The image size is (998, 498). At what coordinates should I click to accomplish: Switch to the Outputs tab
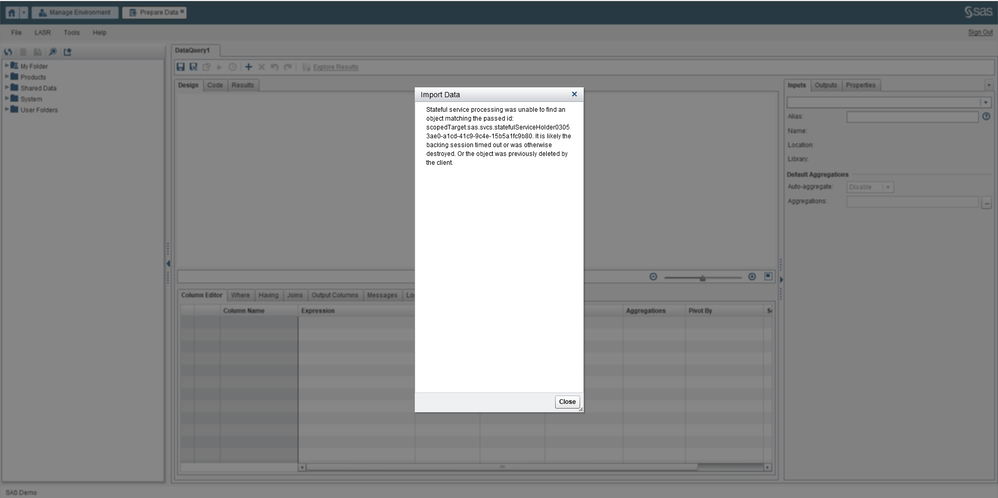pyautogui.click(x=826, y=85)
